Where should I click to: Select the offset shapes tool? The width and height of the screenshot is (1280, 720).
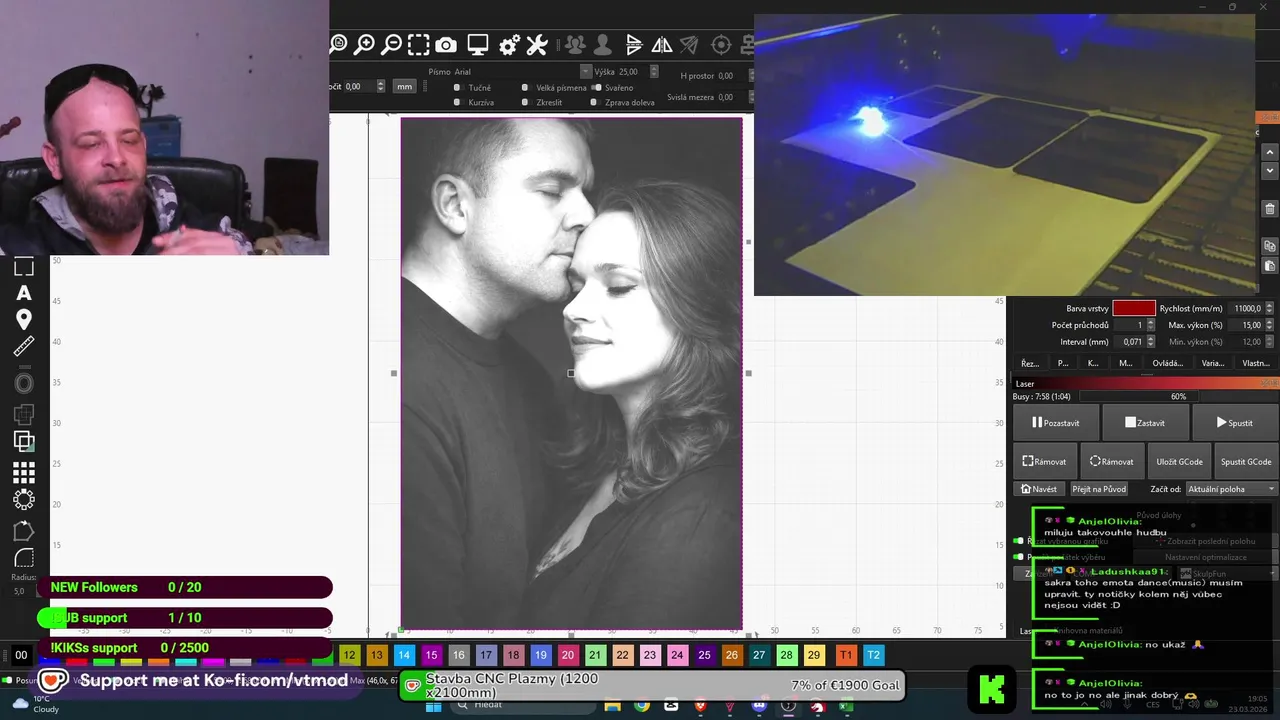point(24,383)
